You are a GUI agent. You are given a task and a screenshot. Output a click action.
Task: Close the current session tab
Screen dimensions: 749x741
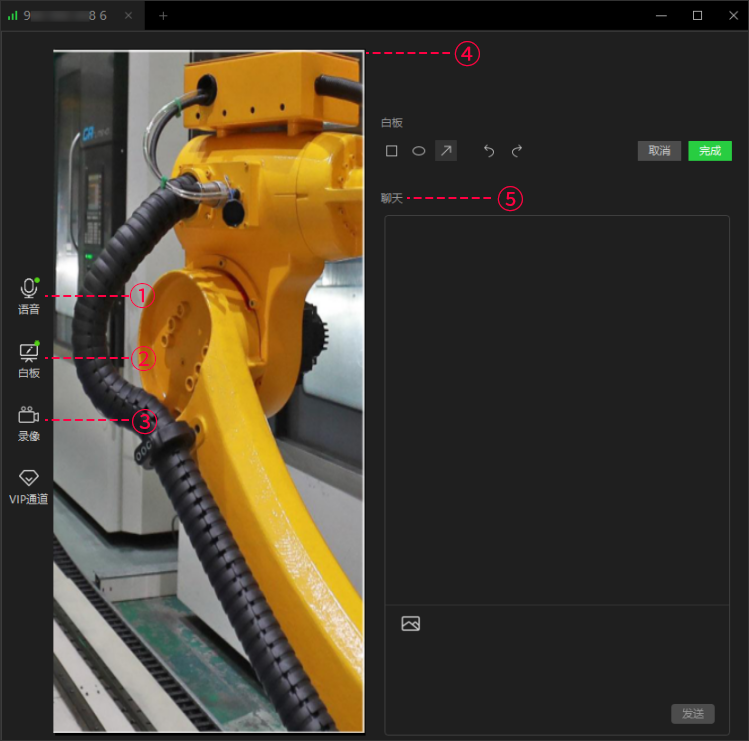[128, 16]
